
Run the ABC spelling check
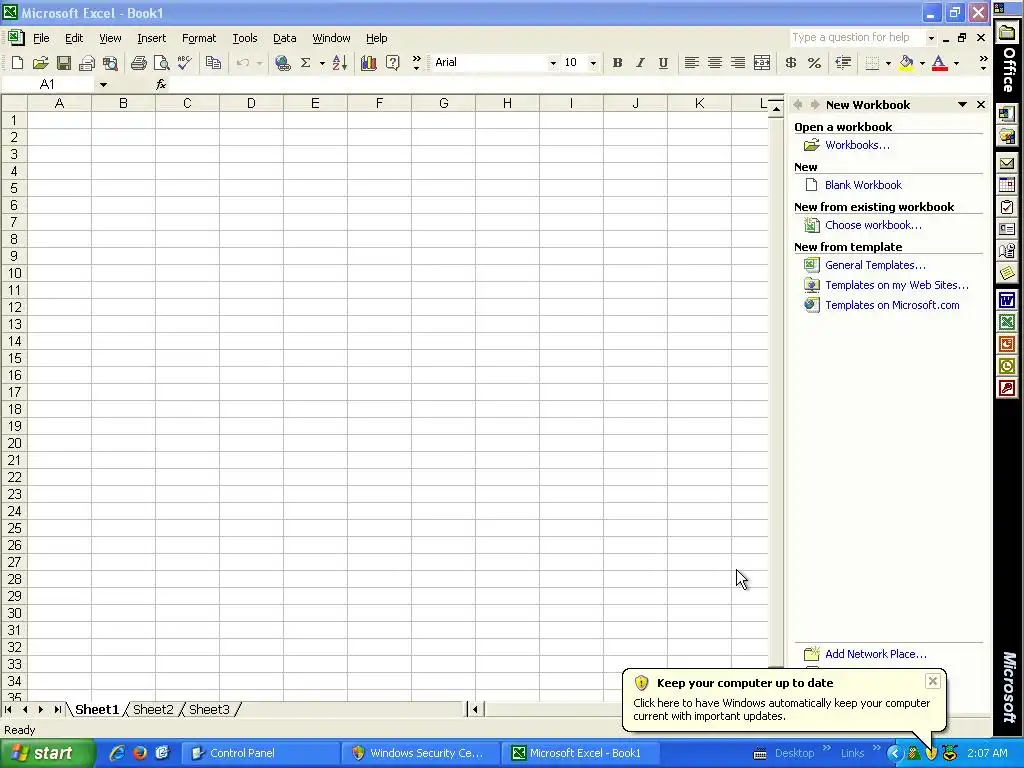pos(185,63)
